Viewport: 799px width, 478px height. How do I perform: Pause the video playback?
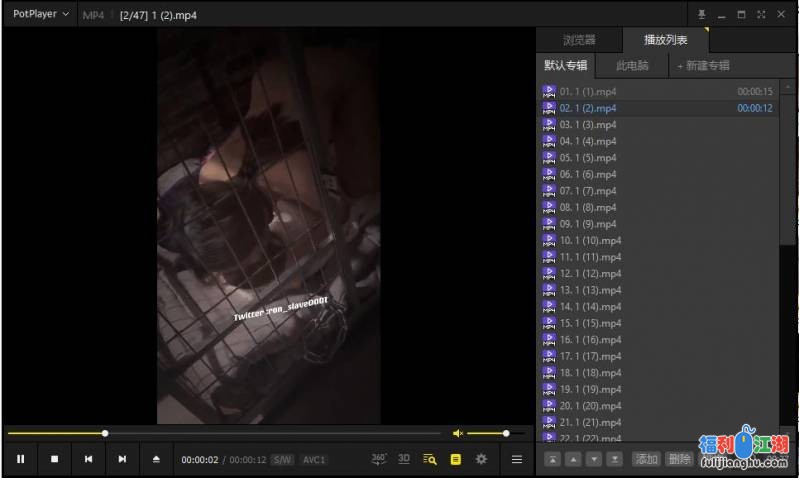click(x=21, y=459)
